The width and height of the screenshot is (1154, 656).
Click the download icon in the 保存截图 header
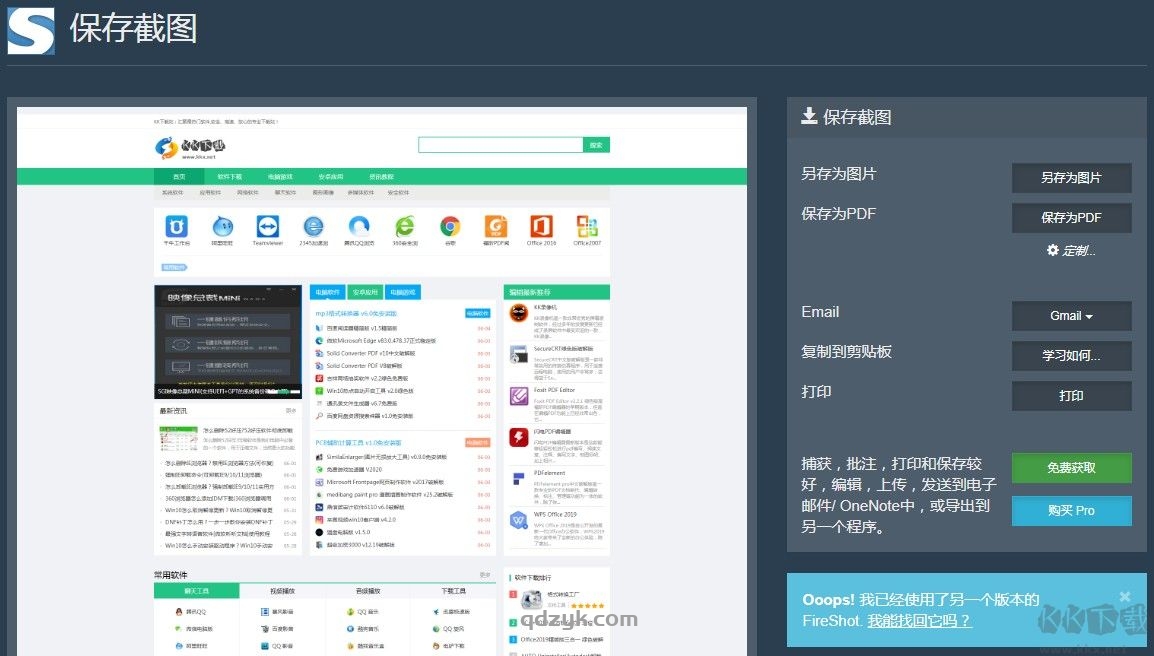(809, 117)
